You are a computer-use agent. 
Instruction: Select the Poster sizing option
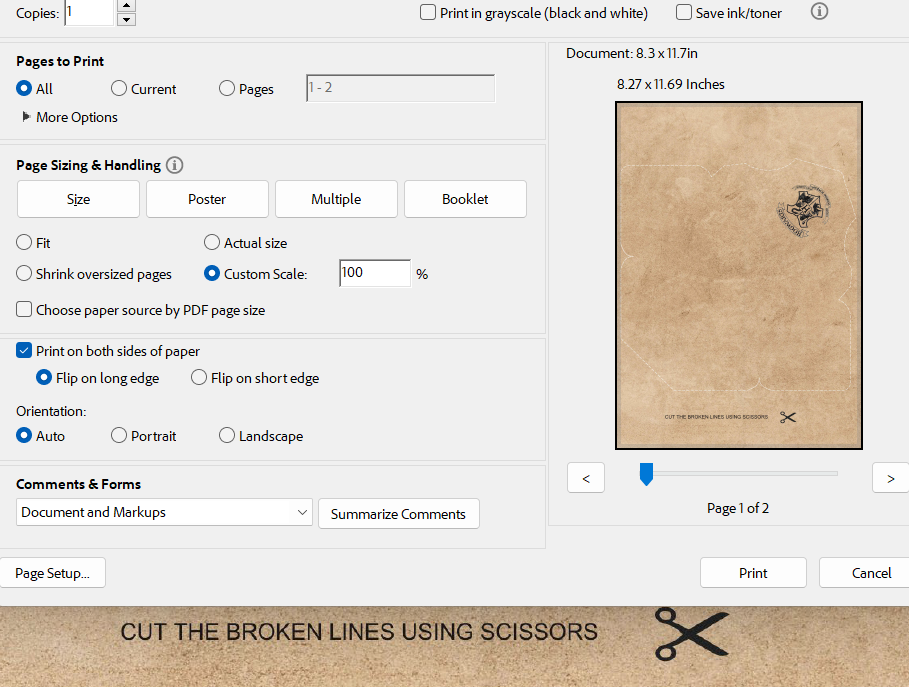(207, 199)
